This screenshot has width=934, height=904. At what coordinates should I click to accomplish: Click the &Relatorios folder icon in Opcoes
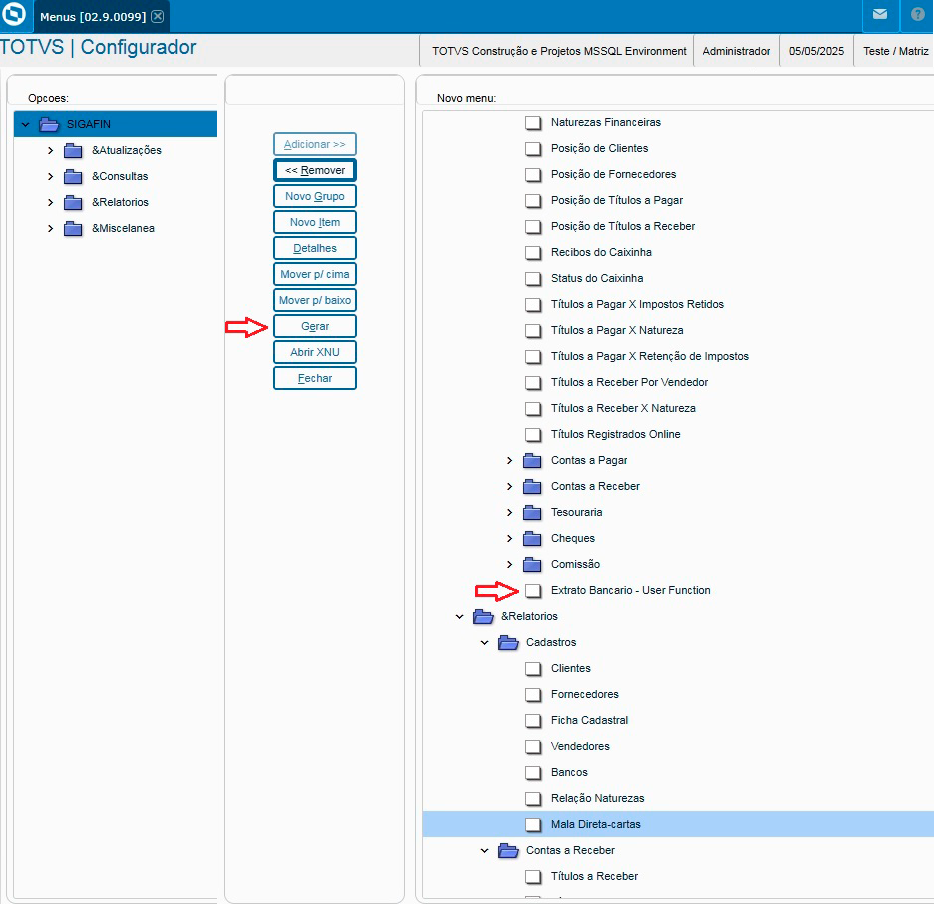pyautogui.click(x=73, y=202)
